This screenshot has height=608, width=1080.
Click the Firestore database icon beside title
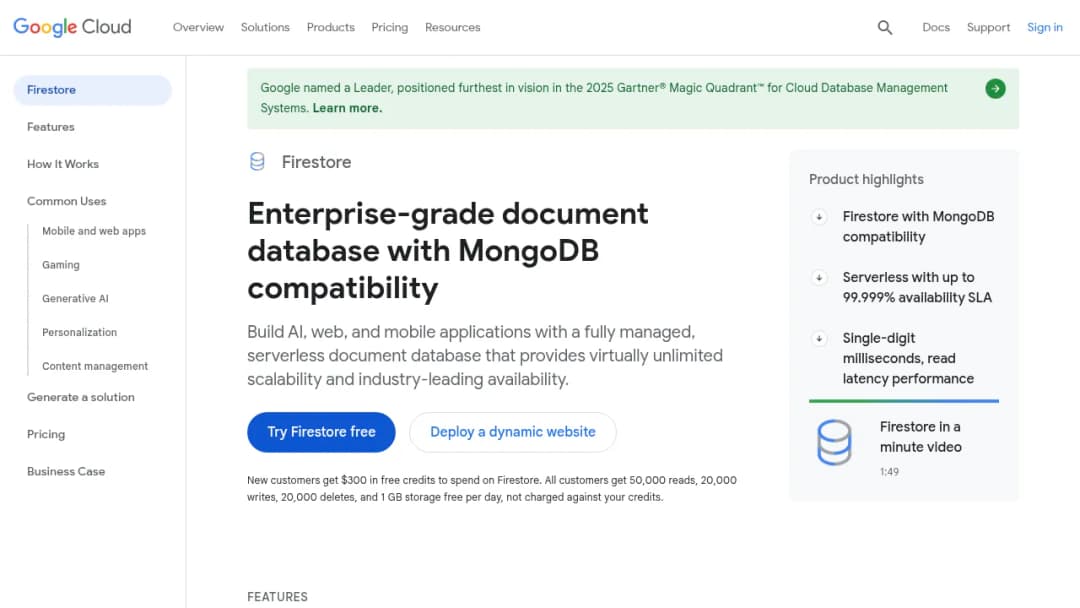click(257, 162)
